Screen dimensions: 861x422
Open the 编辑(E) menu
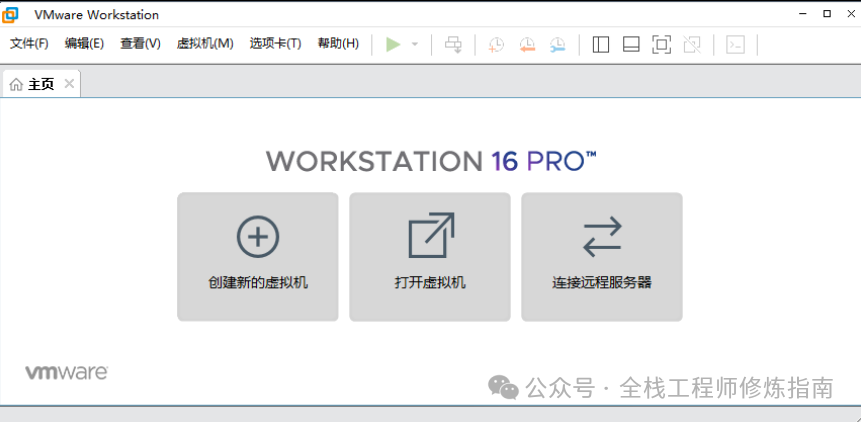coord(84,44)
